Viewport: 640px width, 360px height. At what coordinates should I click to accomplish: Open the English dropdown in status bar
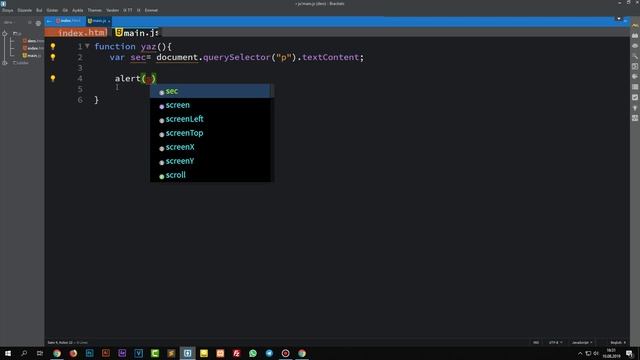point(618,342)
